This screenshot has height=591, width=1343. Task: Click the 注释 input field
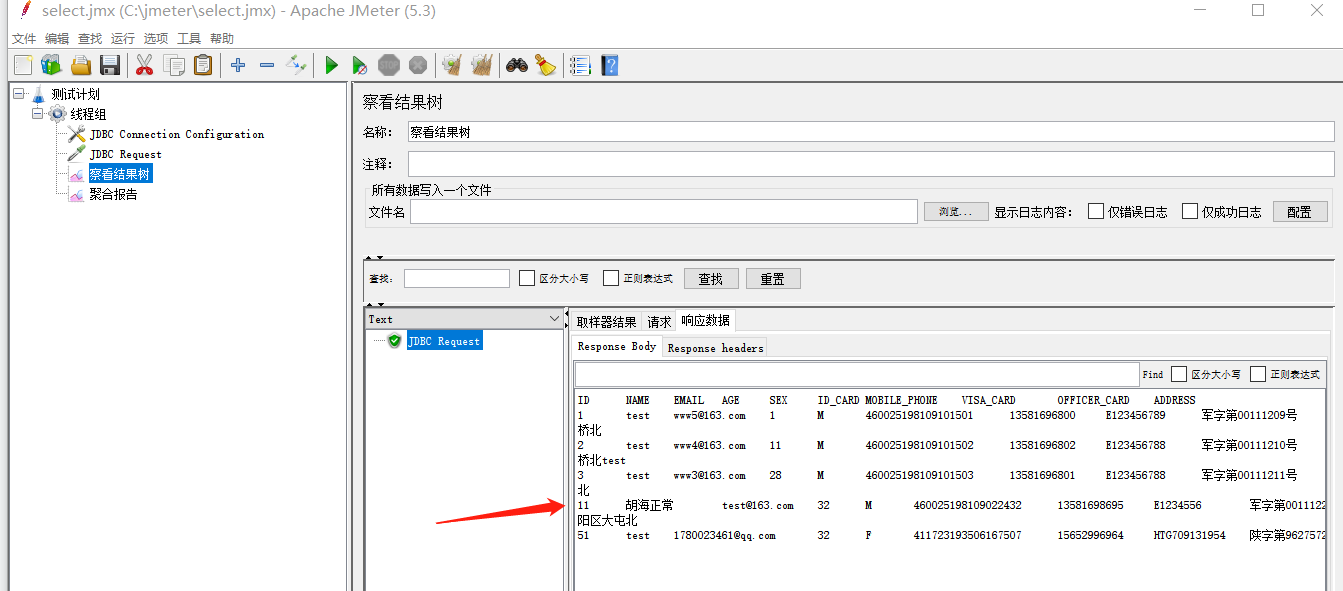point(871,164)
